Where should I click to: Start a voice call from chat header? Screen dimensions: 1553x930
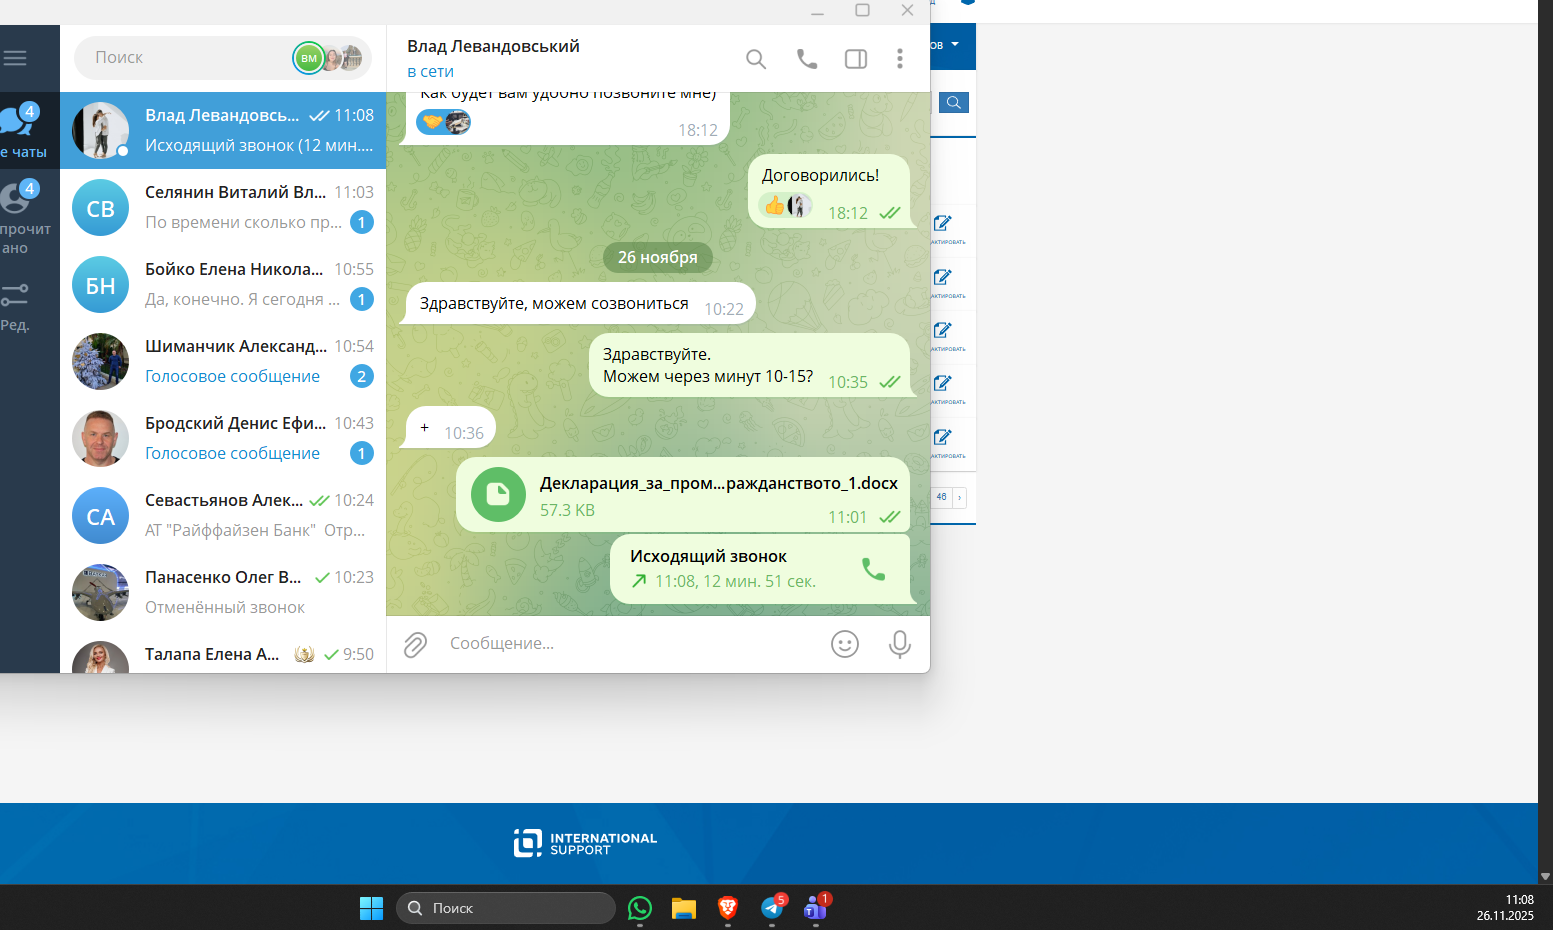[x=807, y=59]
